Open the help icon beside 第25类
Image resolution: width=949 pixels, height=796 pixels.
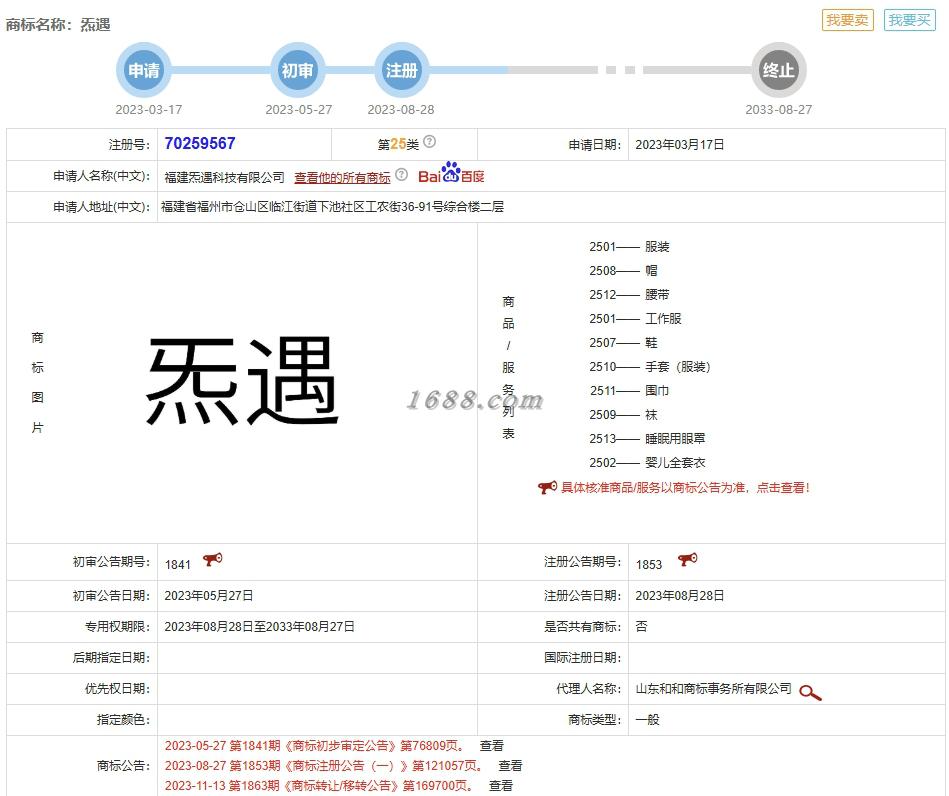[x=429, y=142]
